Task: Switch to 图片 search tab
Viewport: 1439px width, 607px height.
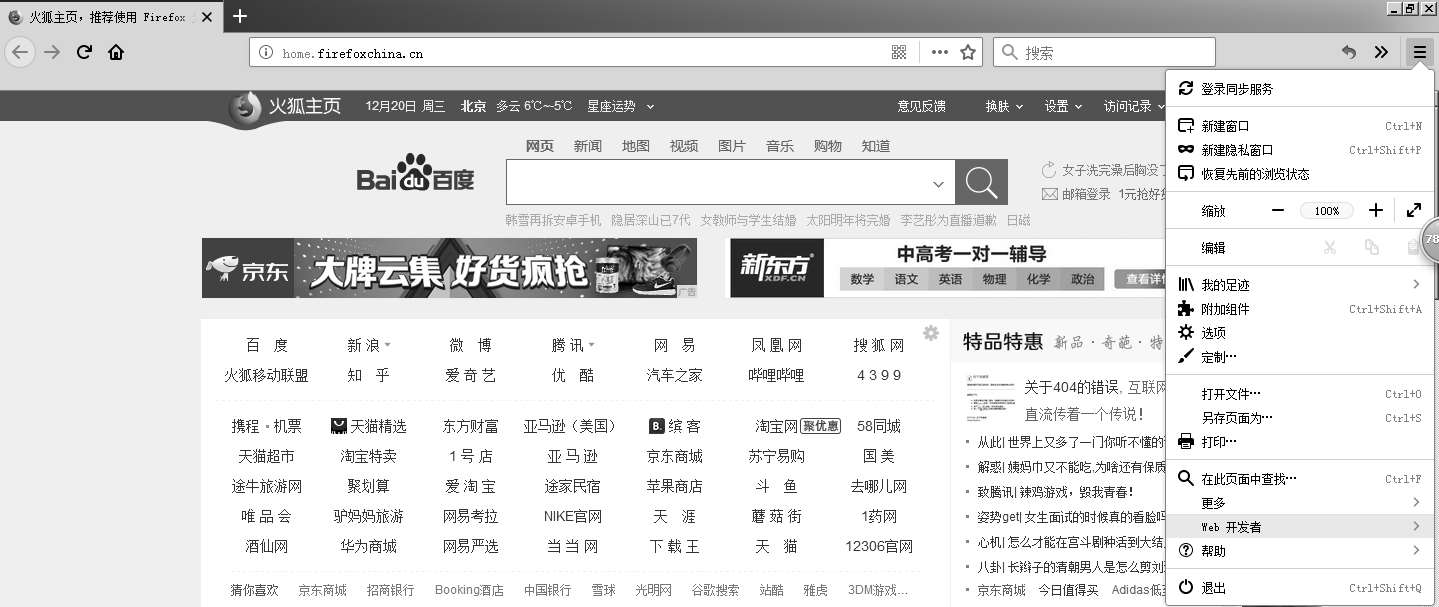Action: tap(732, 146)
